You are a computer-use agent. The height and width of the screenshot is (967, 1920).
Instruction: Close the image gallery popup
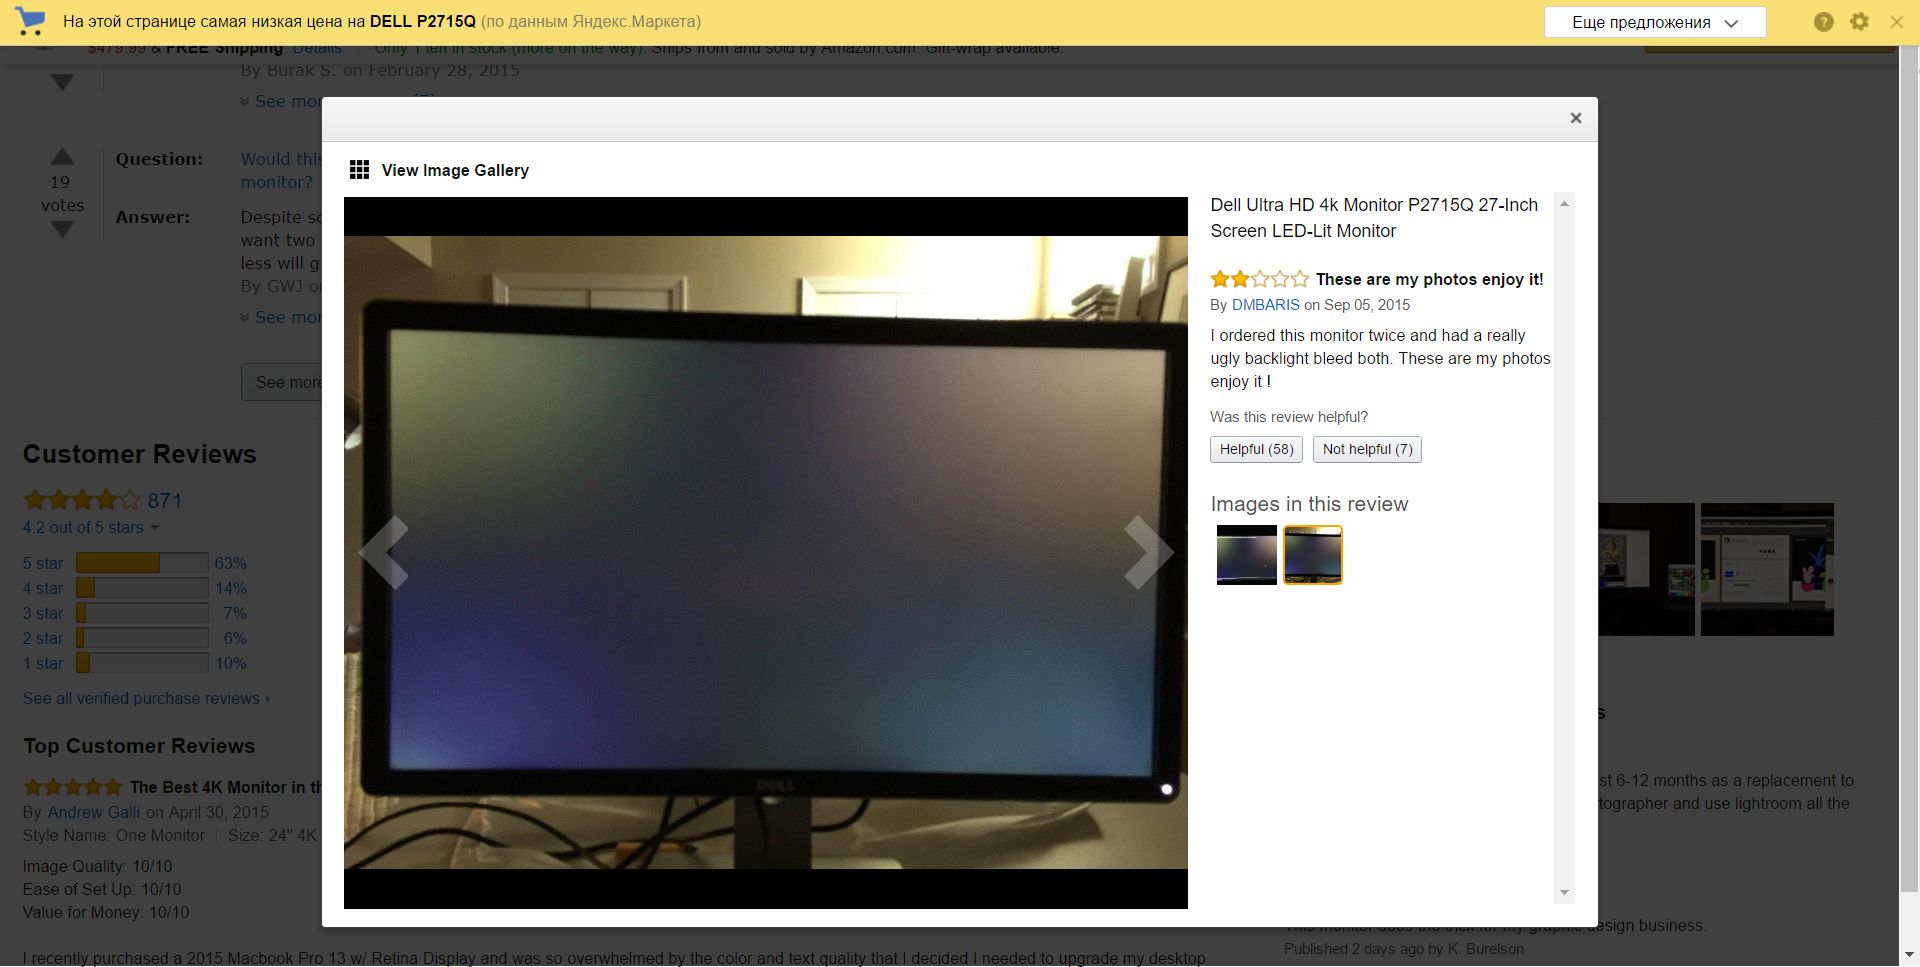(x=1576, y=118)
